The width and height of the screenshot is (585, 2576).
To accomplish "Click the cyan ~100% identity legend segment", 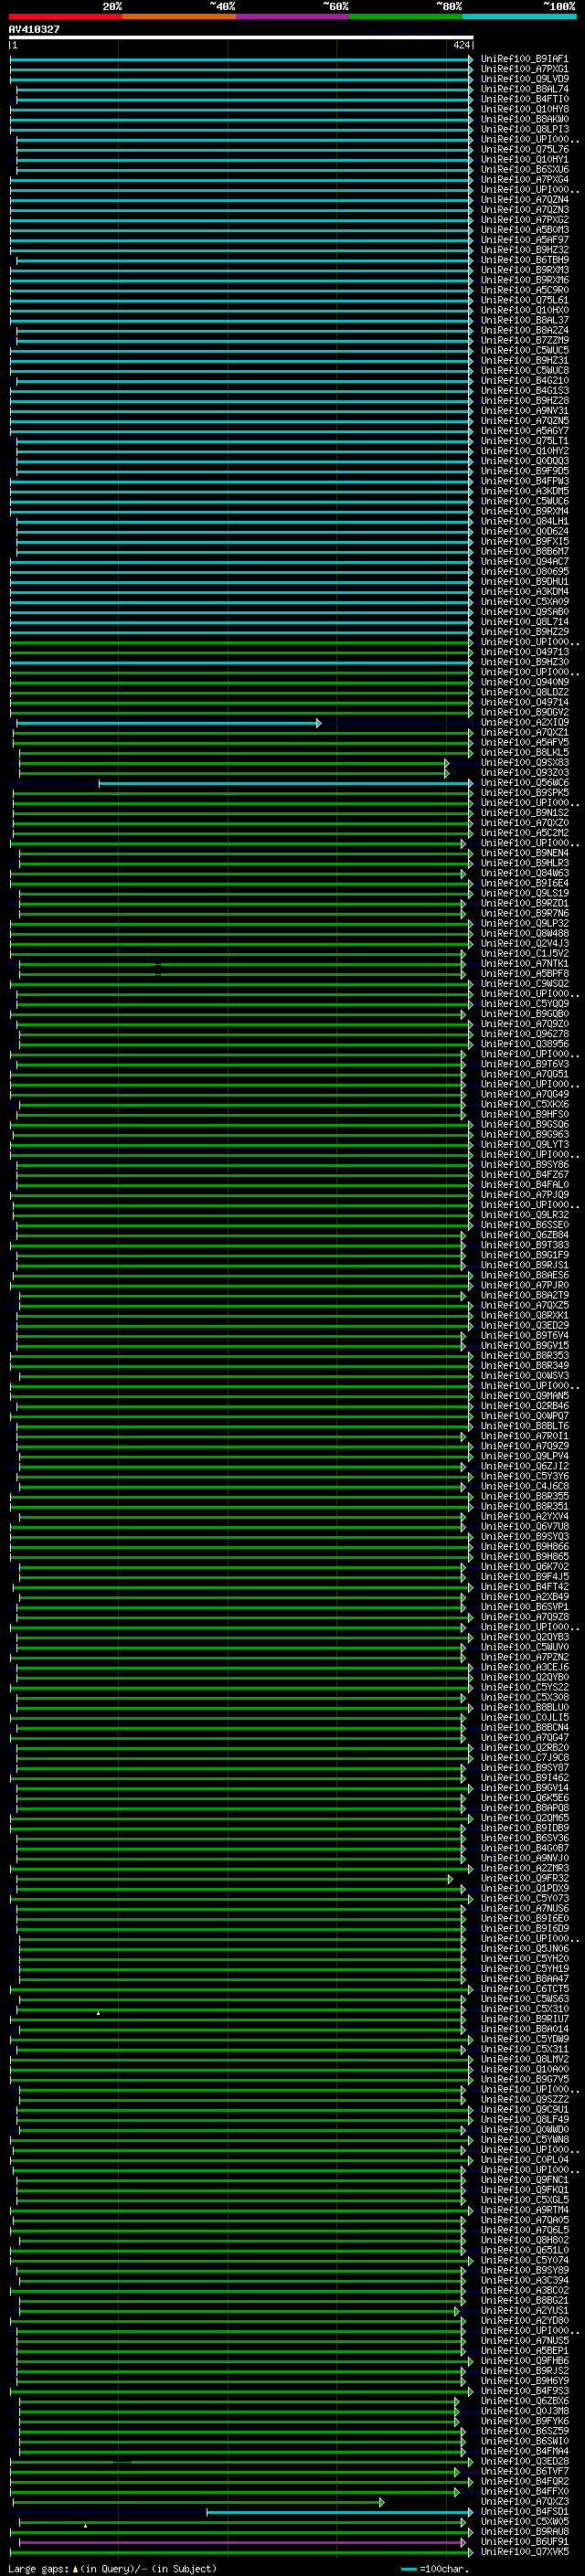I will tap(520, 16).
